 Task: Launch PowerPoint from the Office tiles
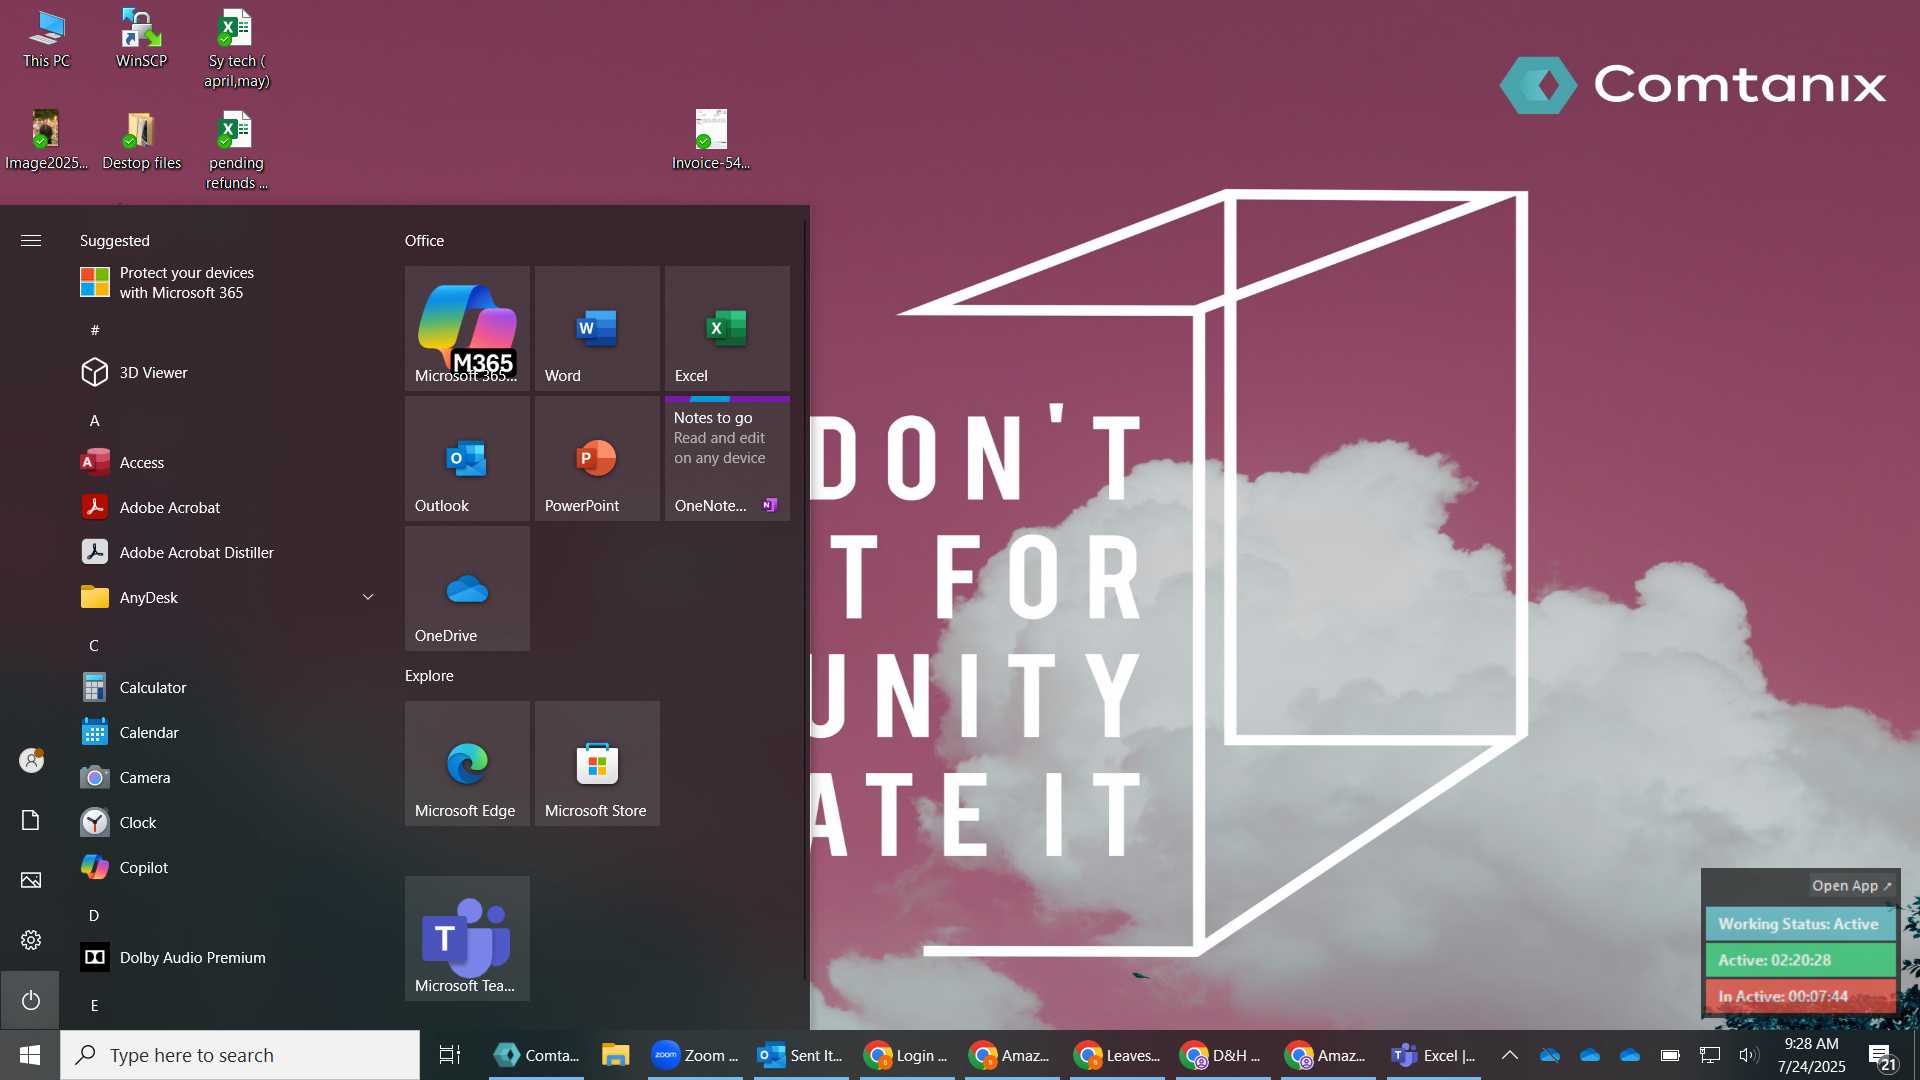(x=597, y=458)
